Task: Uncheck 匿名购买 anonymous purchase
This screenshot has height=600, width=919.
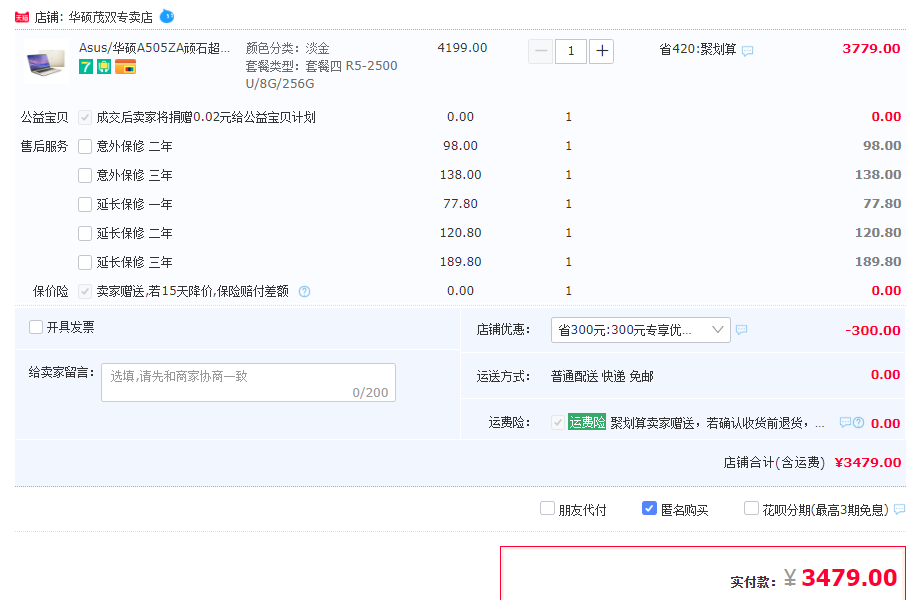Action: pyautogui.click(x=649, y=508)
